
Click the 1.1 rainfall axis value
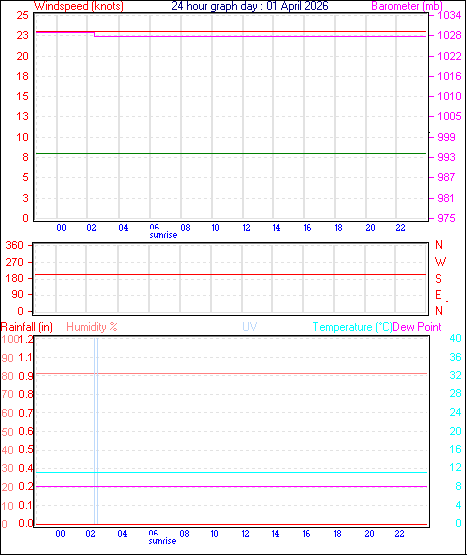point(26,357)
